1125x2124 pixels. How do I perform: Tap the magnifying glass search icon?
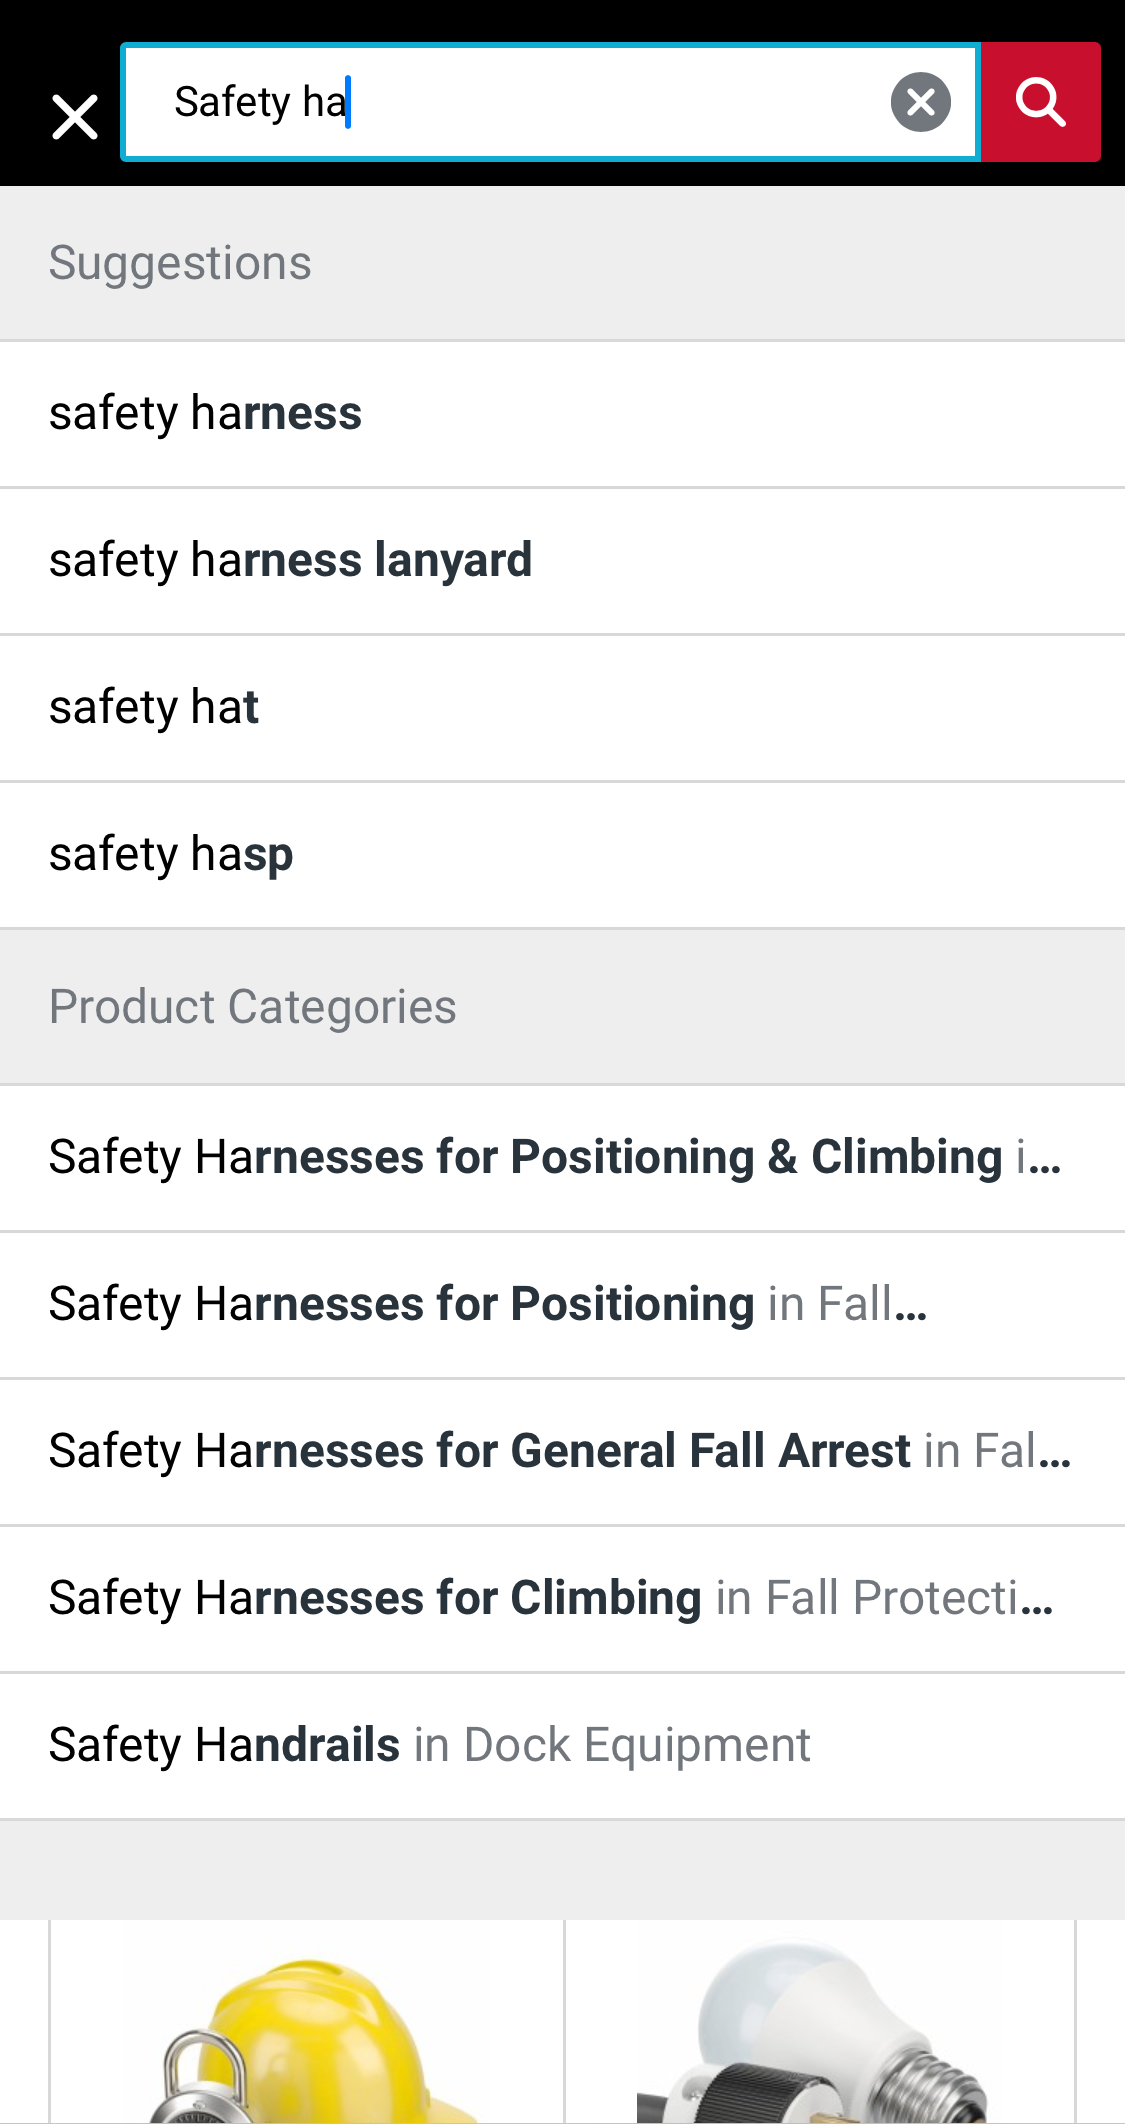point(1041,101)
